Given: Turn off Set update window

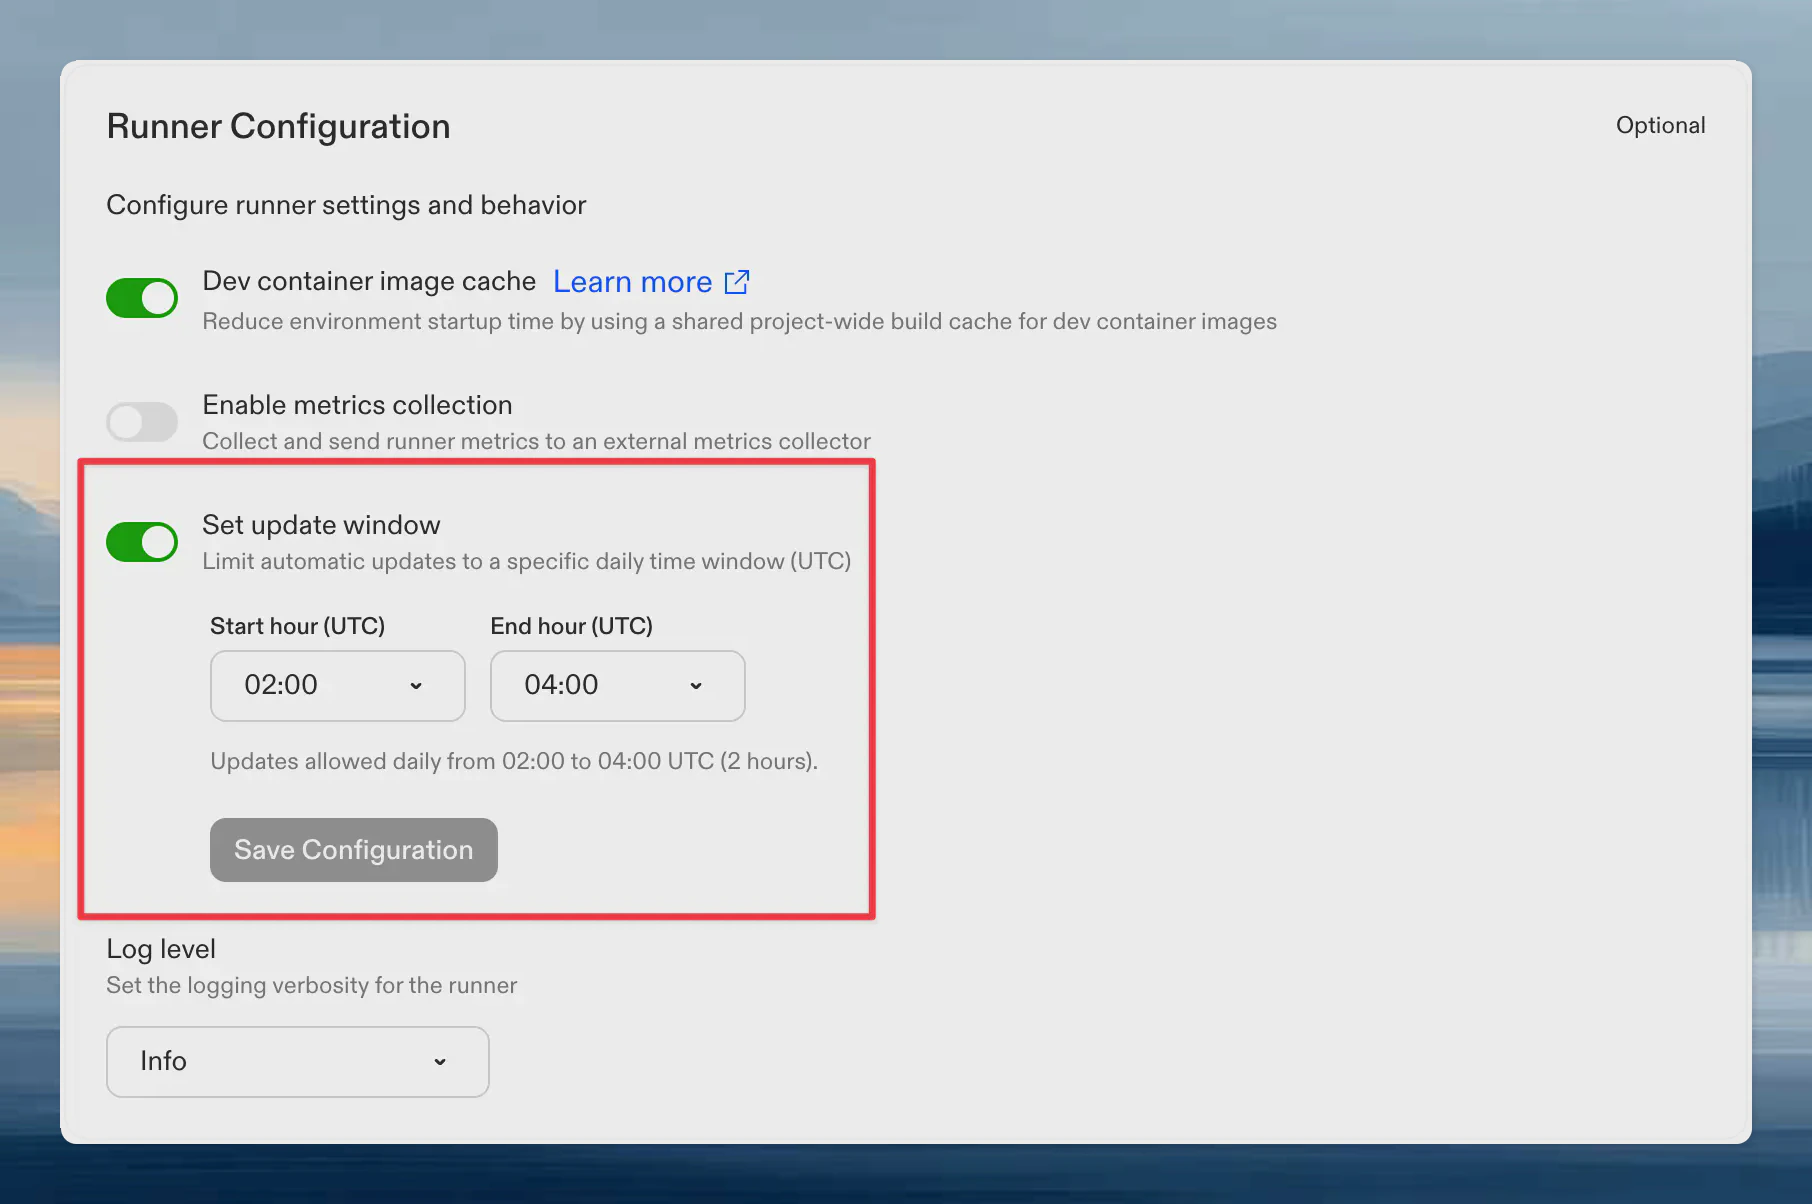Looking at the screenshot, I should coord(142,541).
